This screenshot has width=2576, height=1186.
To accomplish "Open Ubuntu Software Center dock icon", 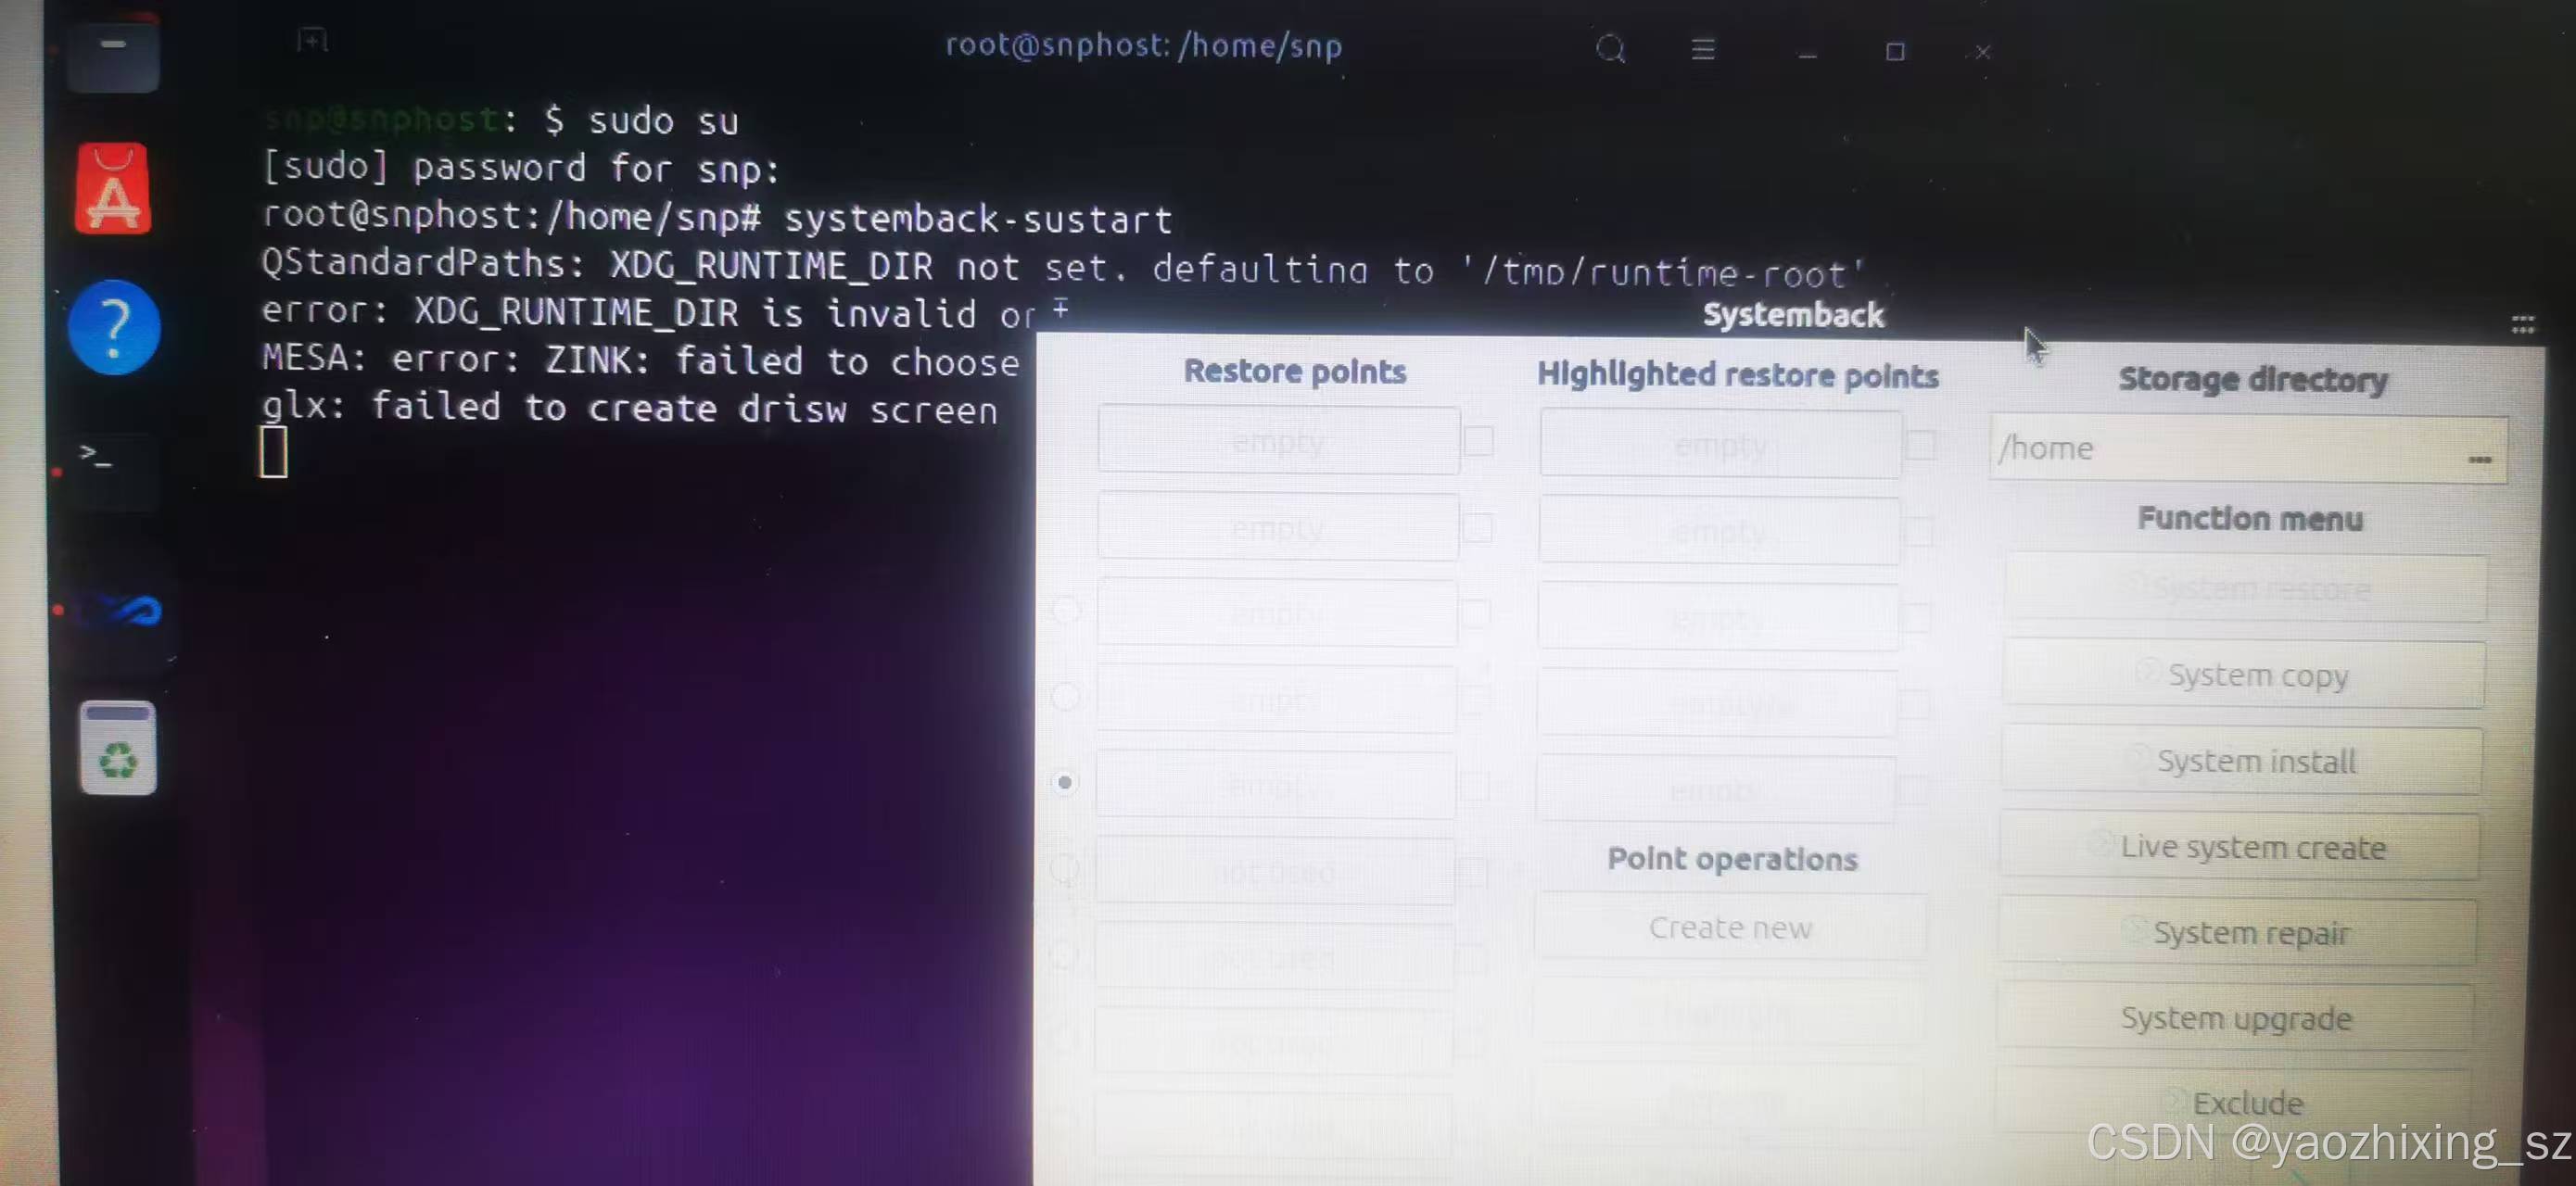I will click(113, 189).
